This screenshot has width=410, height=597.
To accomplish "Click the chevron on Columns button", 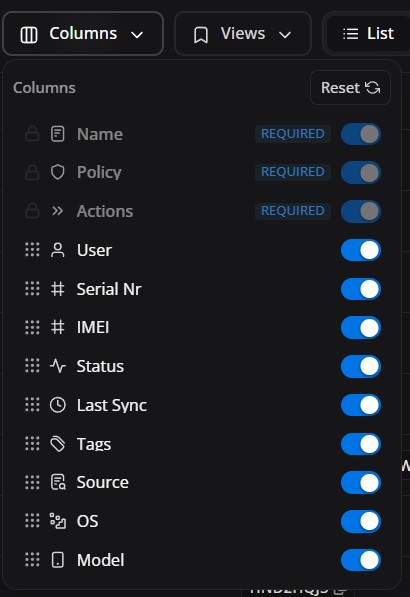I will [137, 35].
